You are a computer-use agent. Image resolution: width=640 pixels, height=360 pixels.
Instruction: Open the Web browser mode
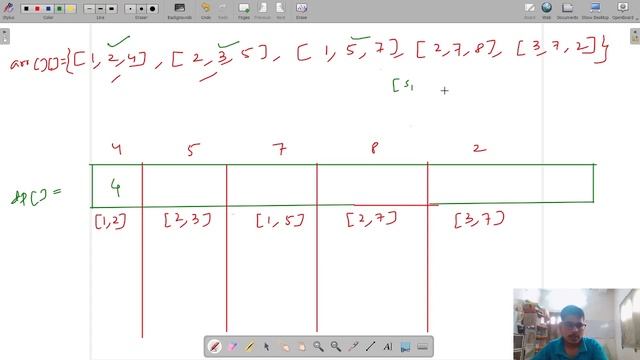pos(547,10)
